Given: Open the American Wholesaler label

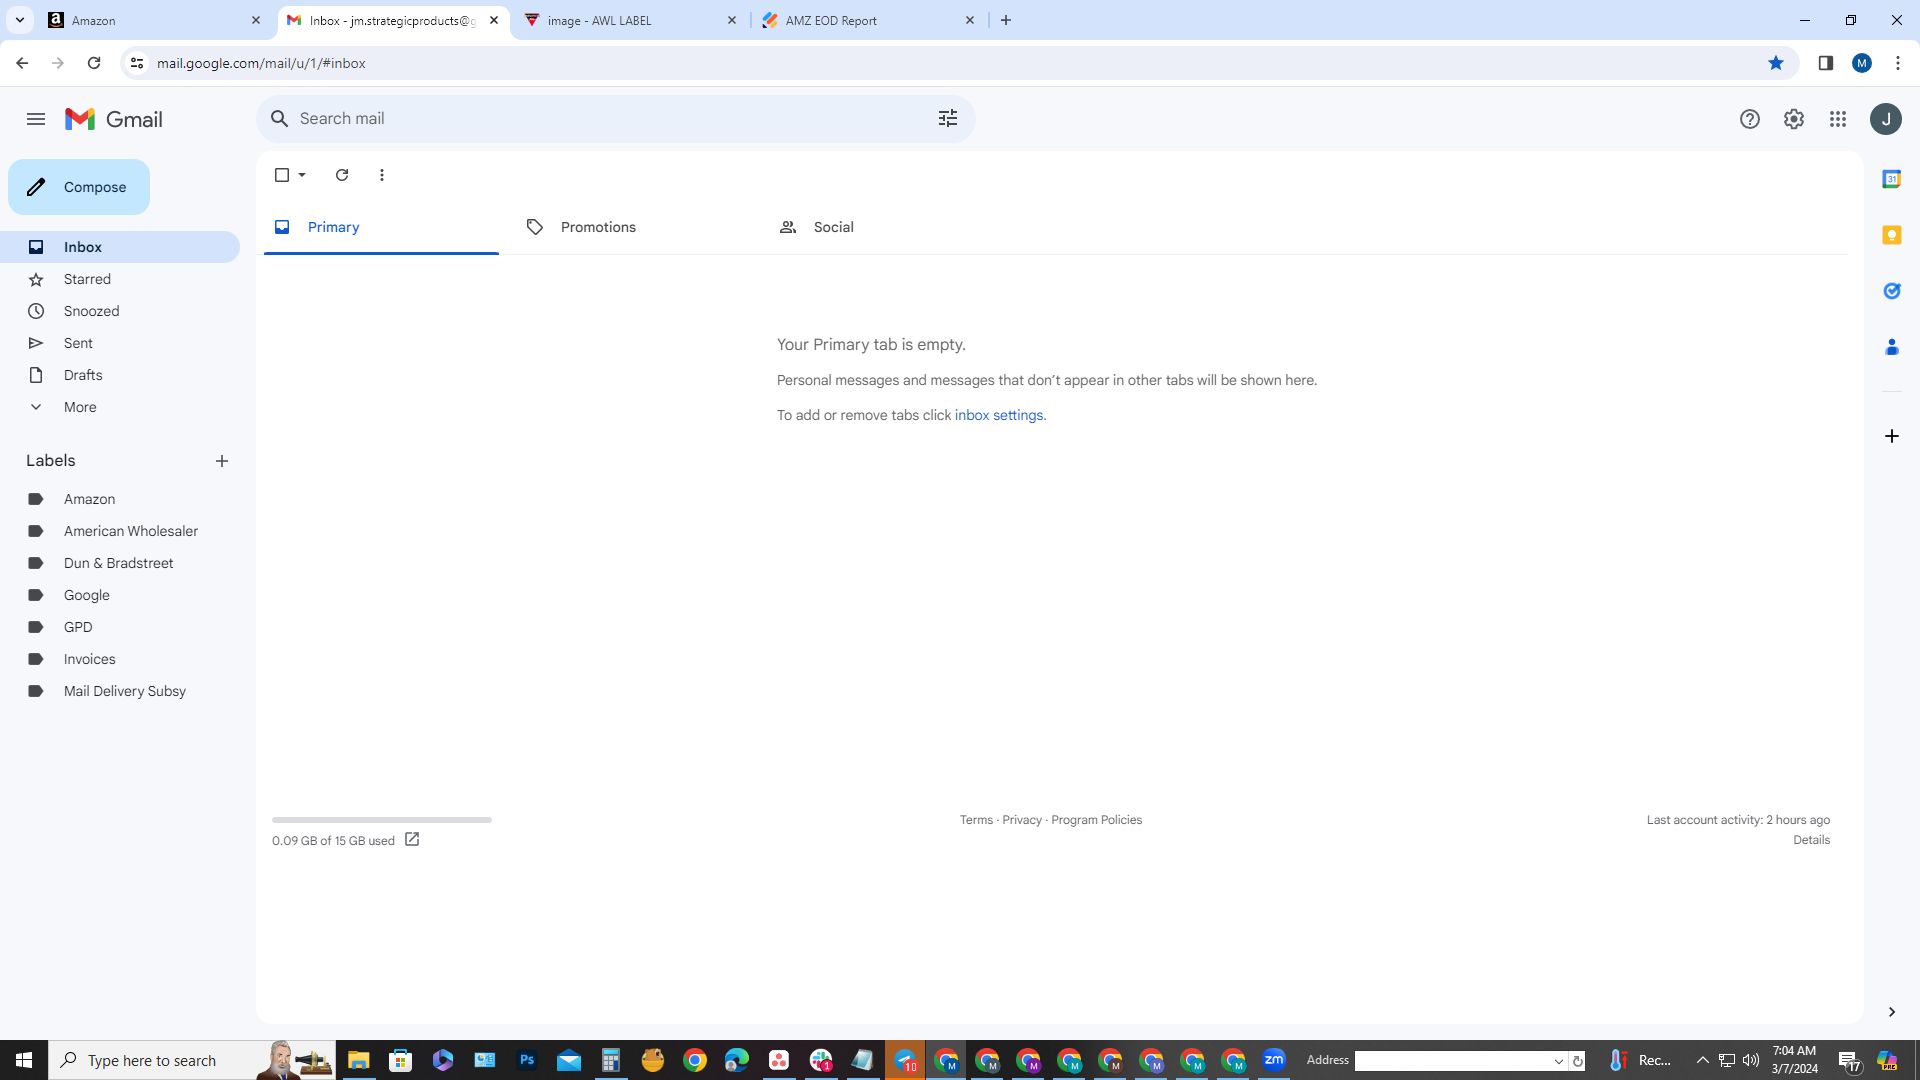Looking at the screenshot, I should (x=120, y=531).
